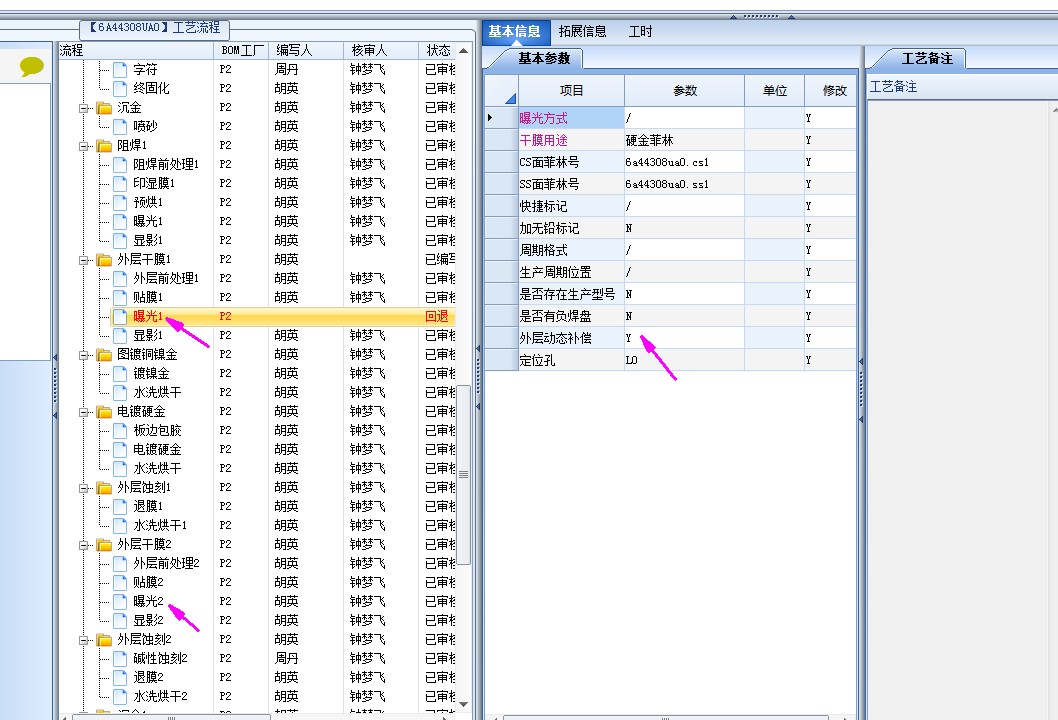This screenshot has height=720, width=1058.
Task: Click the 工艺备注 text area label
Action: [893, 86]
